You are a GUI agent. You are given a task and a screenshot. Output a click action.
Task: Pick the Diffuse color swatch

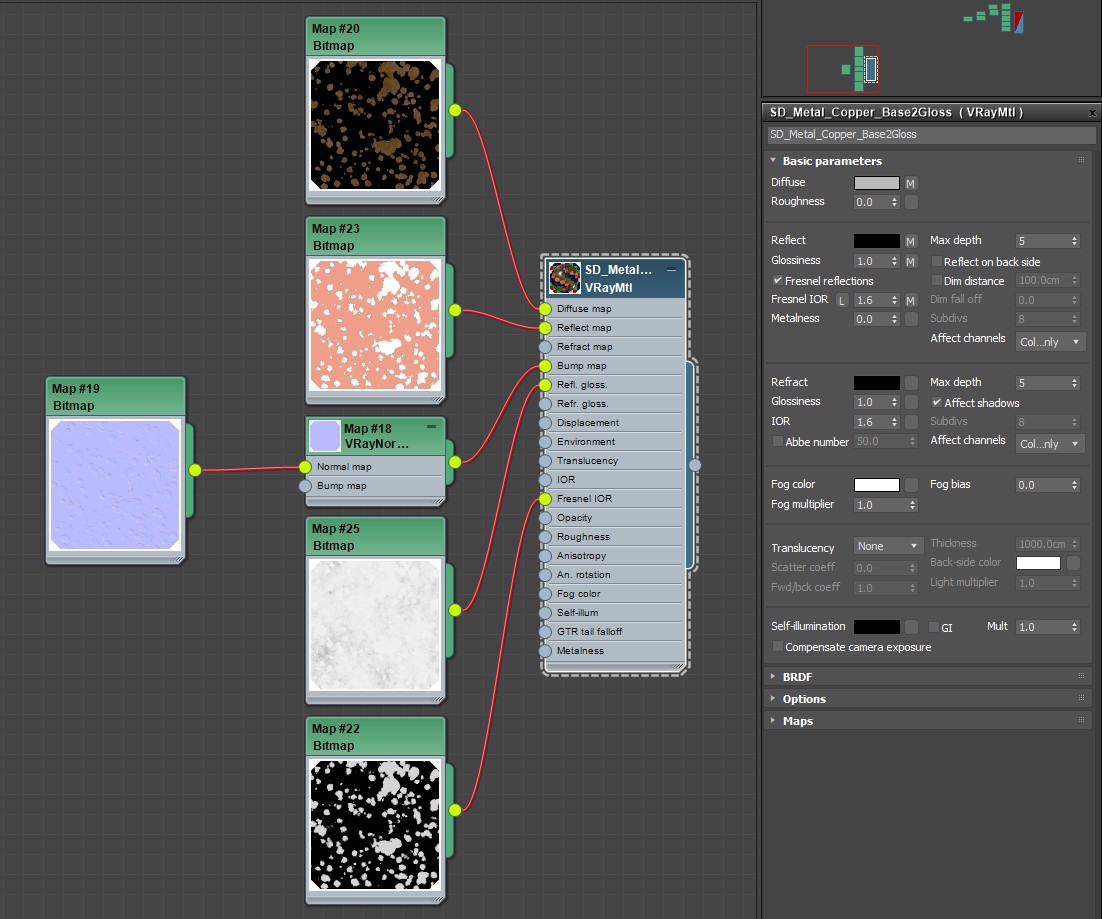tap(876, 183)
